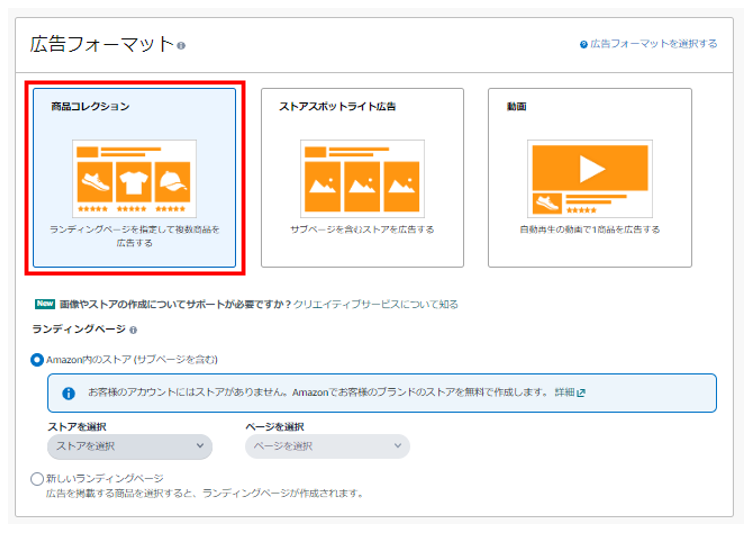The image size is (756, 534).
Task: Select the ストアスポットライト広告 format card
Action: click(x=362, y=177)
